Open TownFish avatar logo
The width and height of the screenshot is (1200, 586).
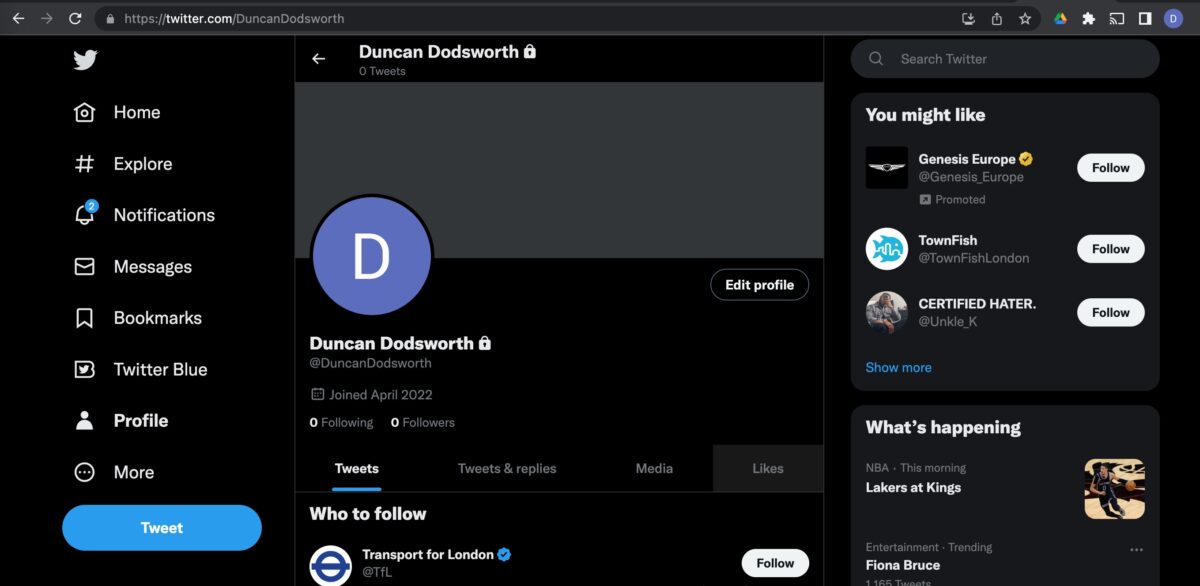click(x=886, y=249)
